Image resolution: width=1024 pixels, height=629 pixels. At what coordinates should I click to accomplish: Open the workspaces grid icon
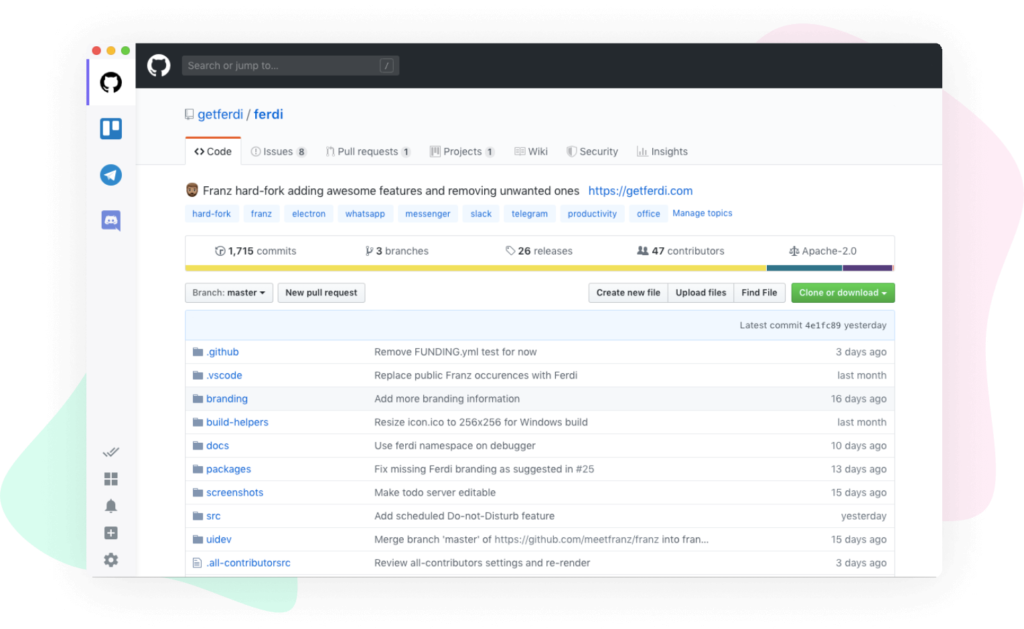tap(111, 479)
